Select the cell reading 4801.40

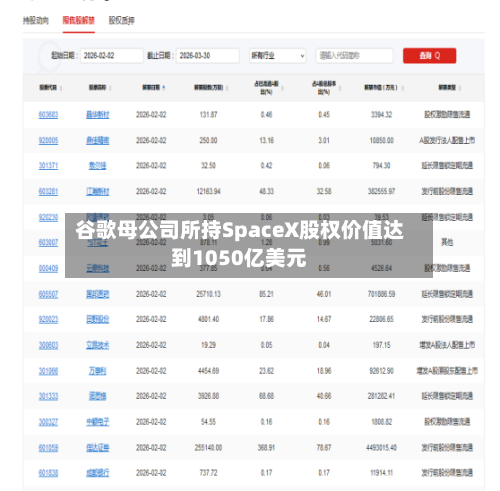(208, 320)
